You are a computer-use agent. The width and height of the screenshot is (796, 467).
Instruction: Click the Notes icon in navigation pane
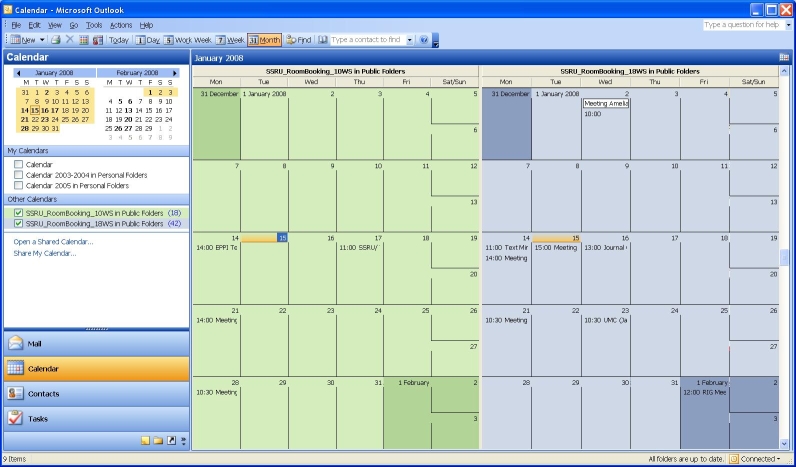[x=146, y=441]
